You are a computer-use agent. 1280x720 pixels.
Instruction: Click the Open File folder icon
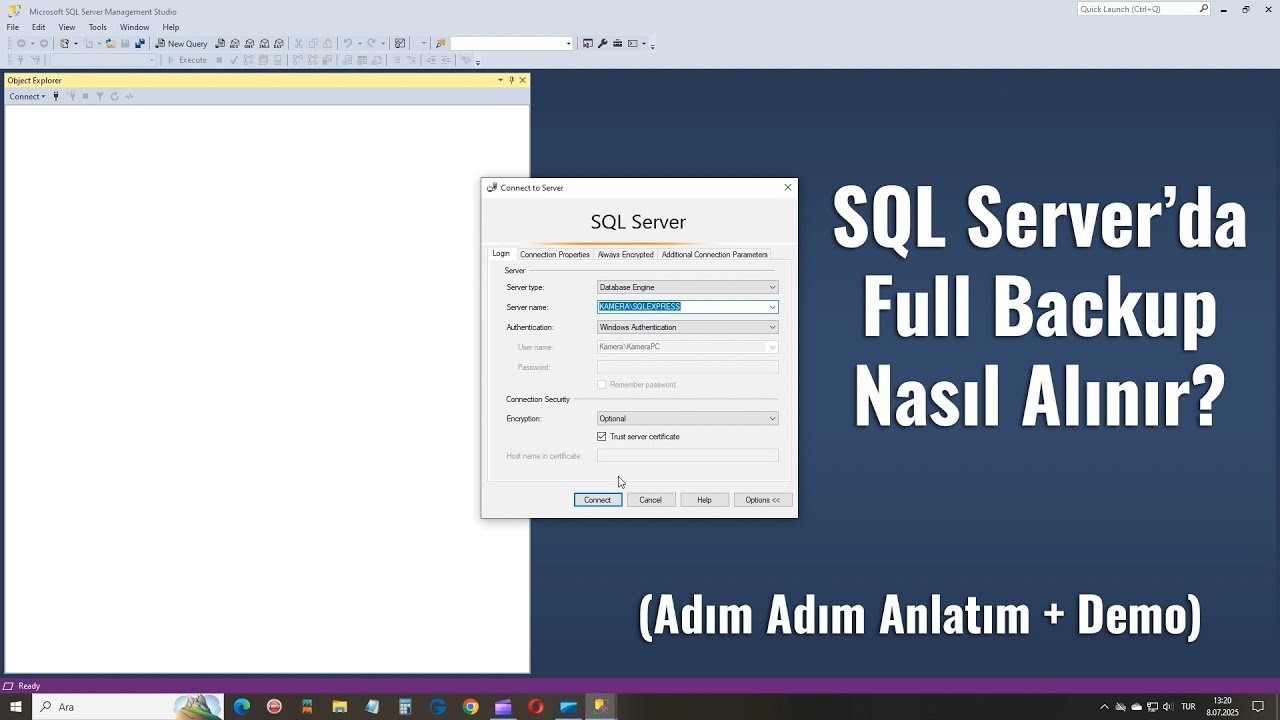(110, 44)
